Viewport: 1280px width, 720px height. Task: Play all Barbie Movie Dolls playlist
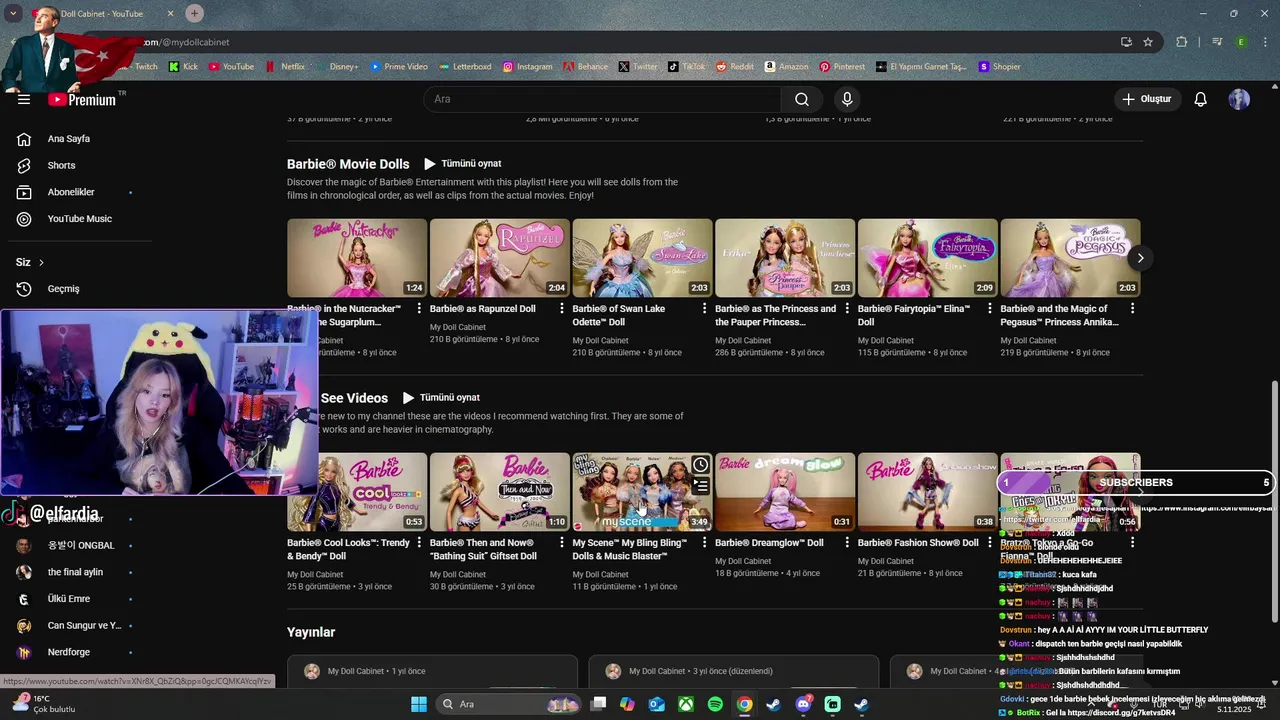[x=462, y=164]
